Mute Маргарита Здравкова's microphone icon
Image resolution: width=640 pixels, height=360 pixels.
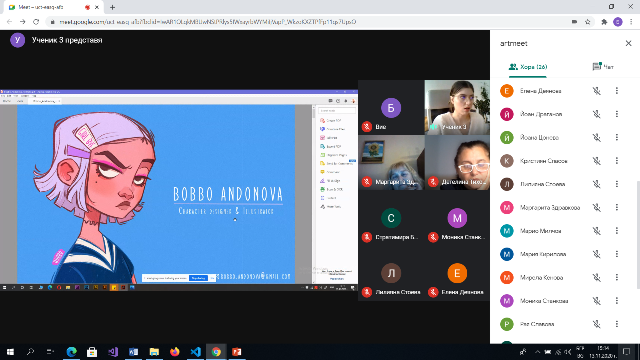(x=596, y=207)
